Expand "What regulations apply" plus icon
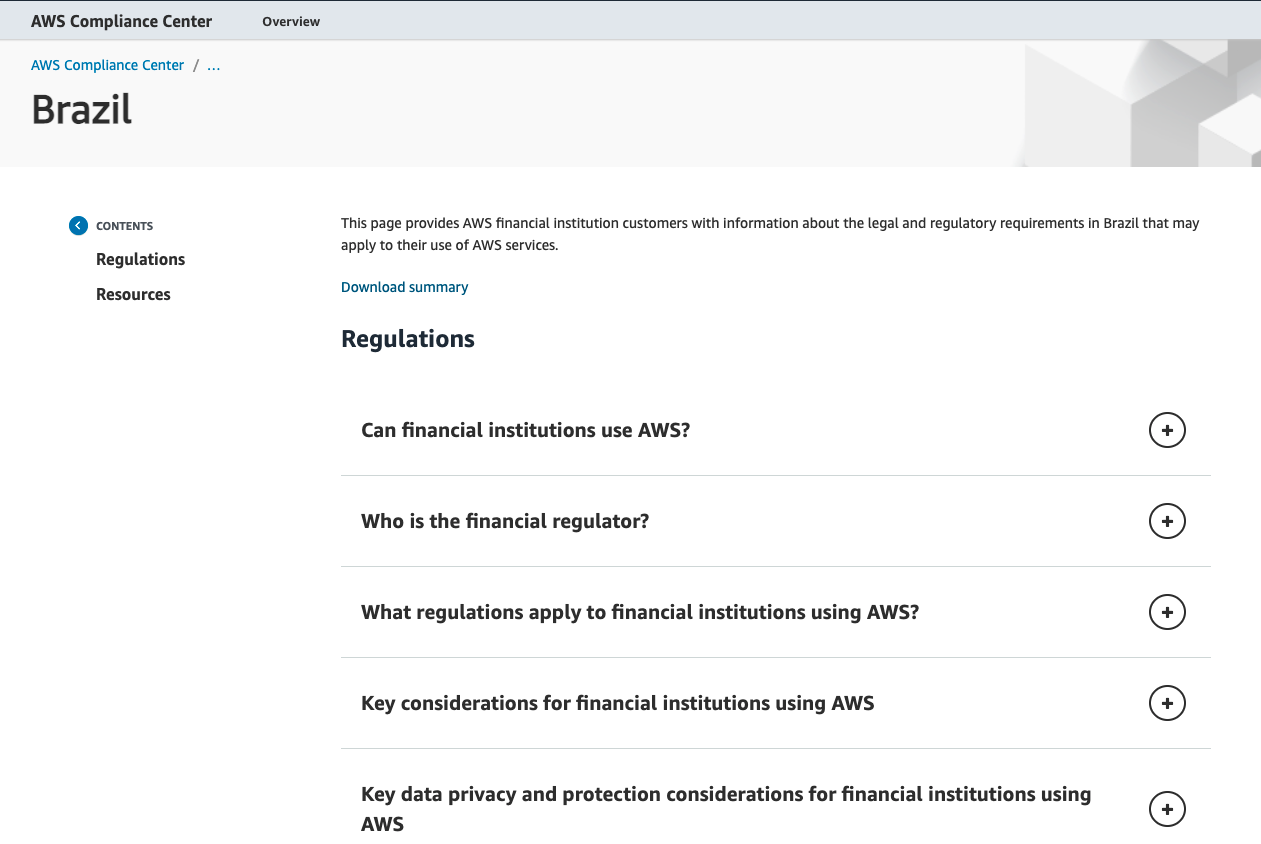 pyautogui.click(x=1167, y=612)
